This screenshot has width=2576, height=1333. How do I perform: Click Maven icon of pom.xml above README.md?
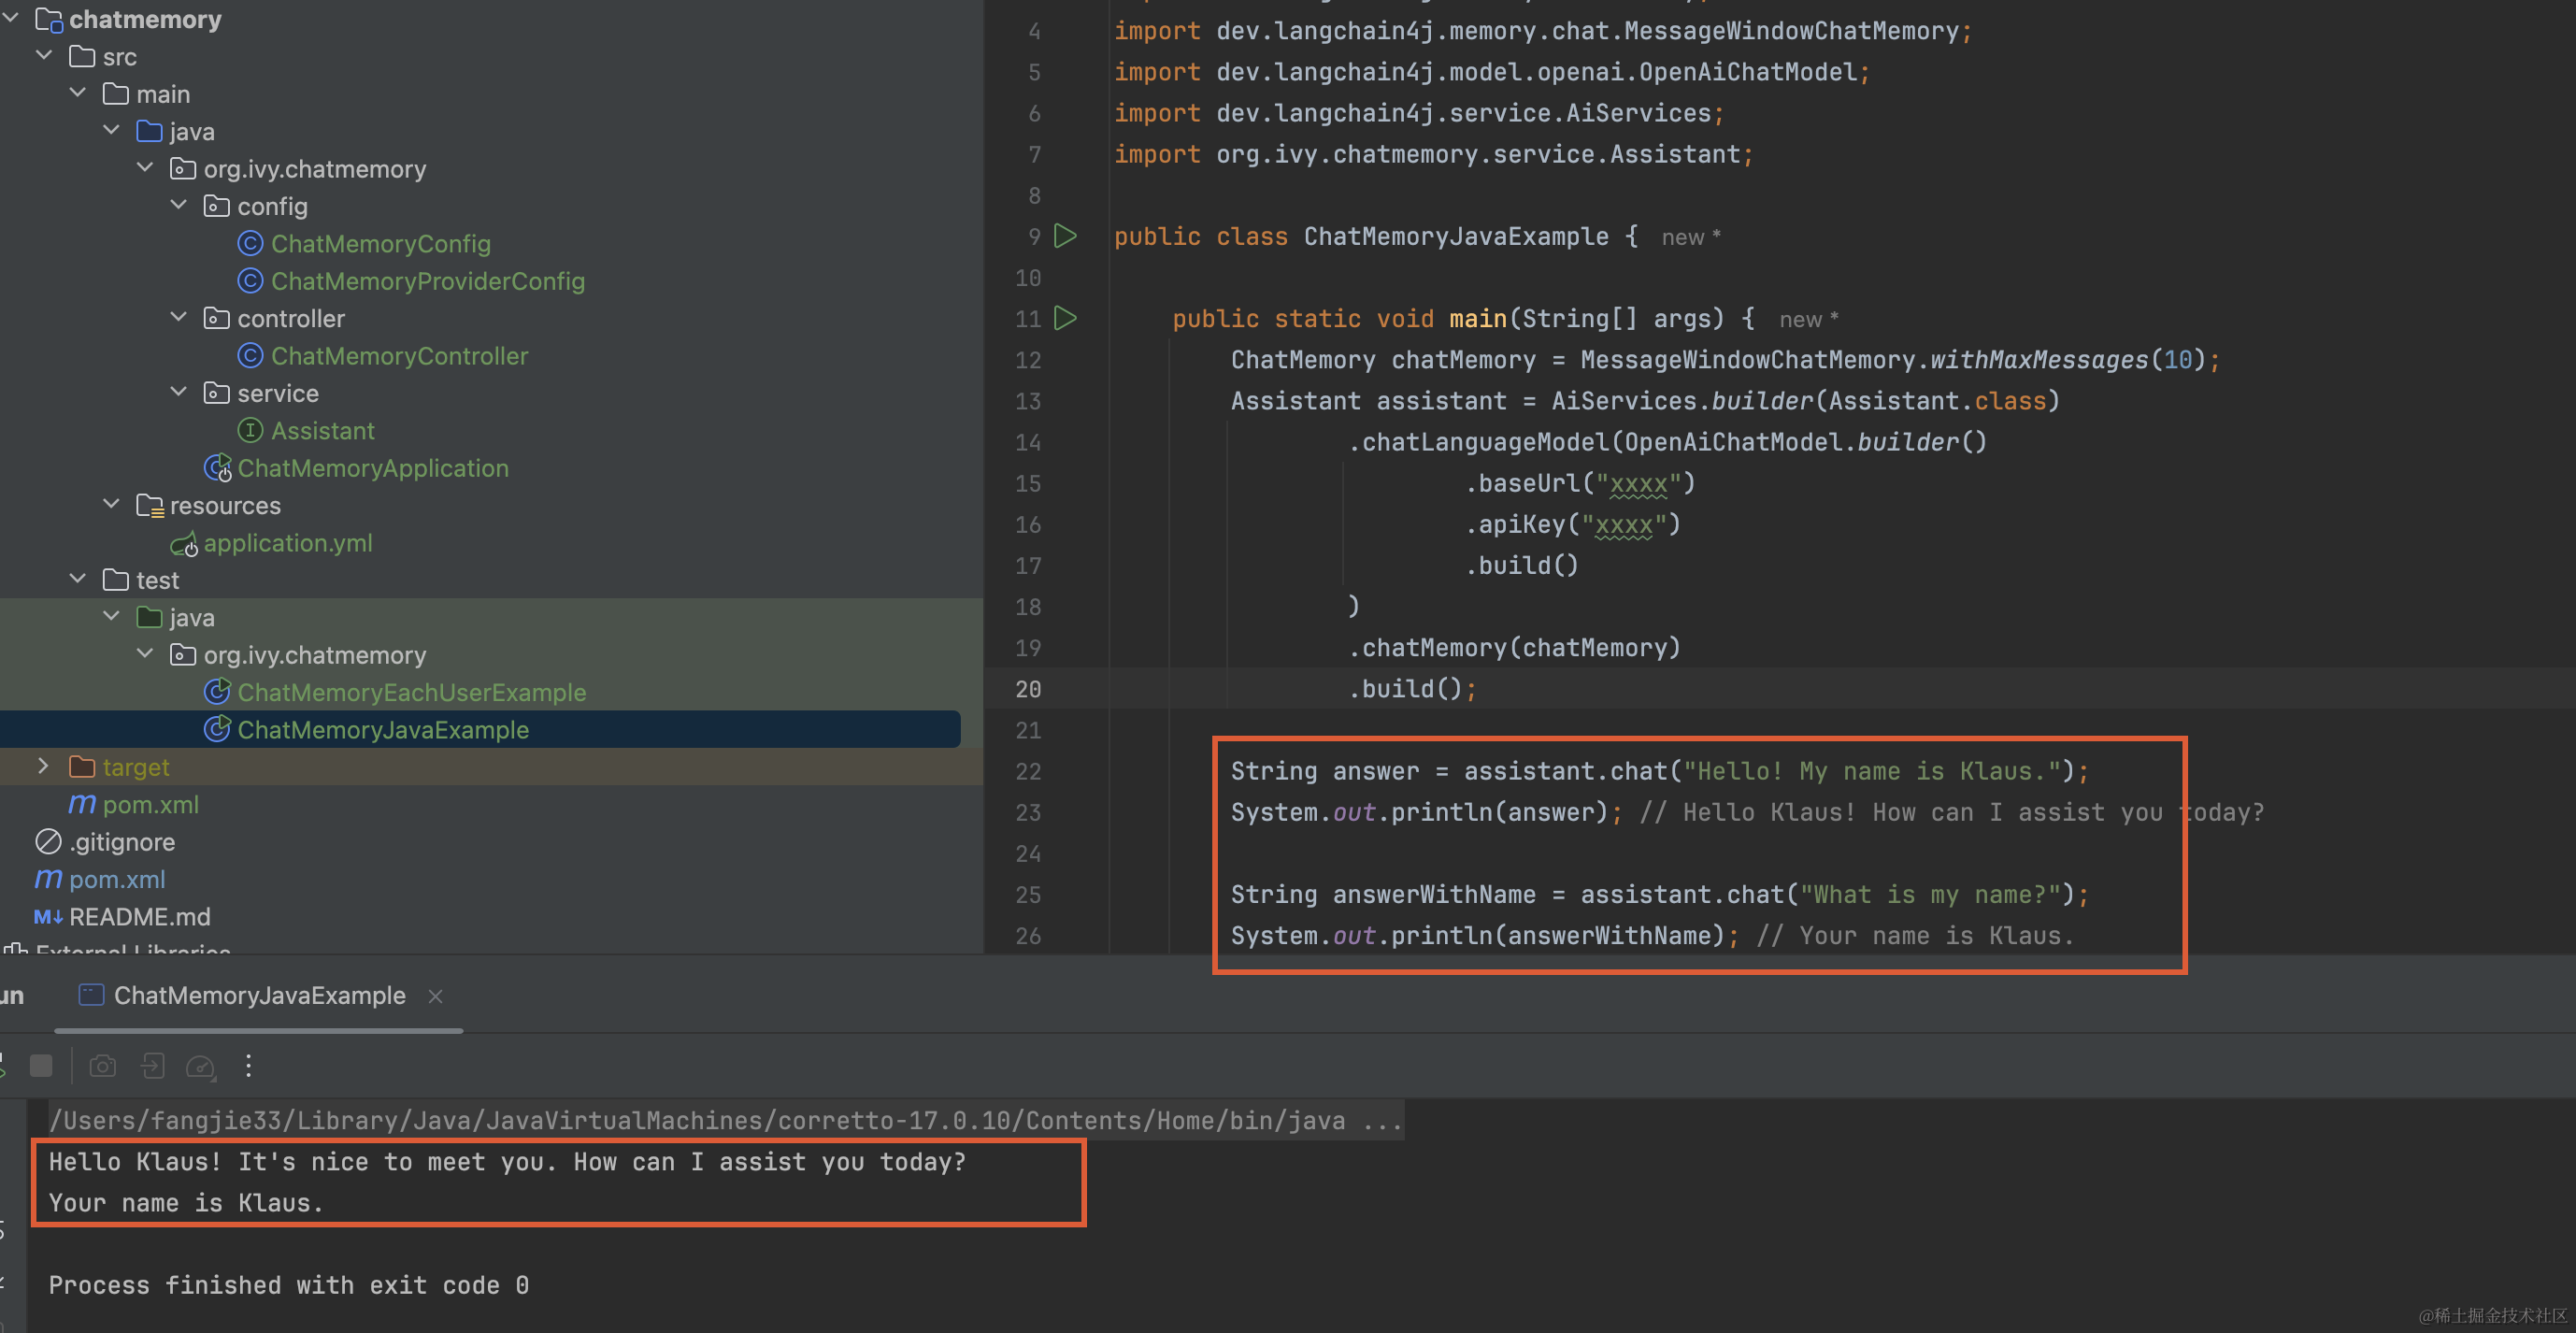pos(48,880)
